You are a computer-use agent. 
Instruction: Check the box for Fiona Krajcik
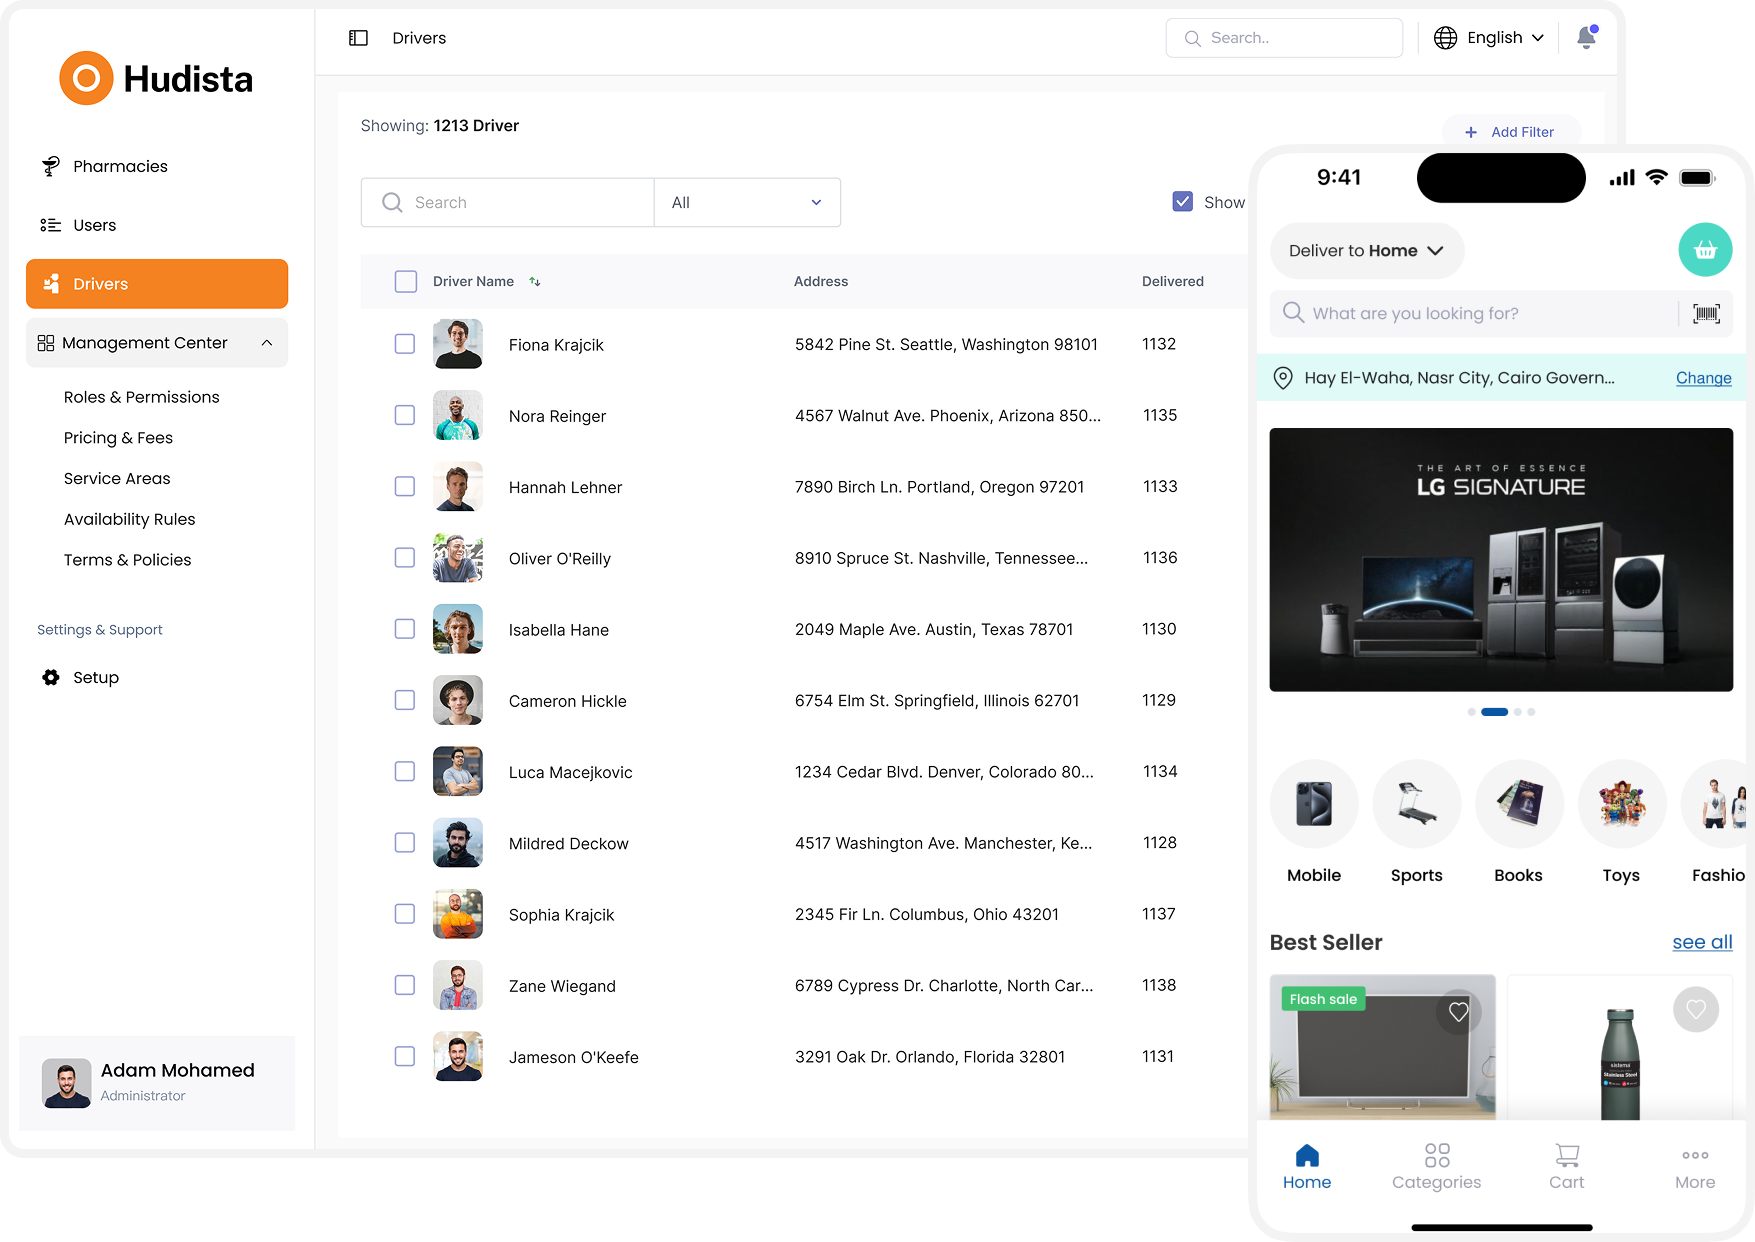pos(405,344)
